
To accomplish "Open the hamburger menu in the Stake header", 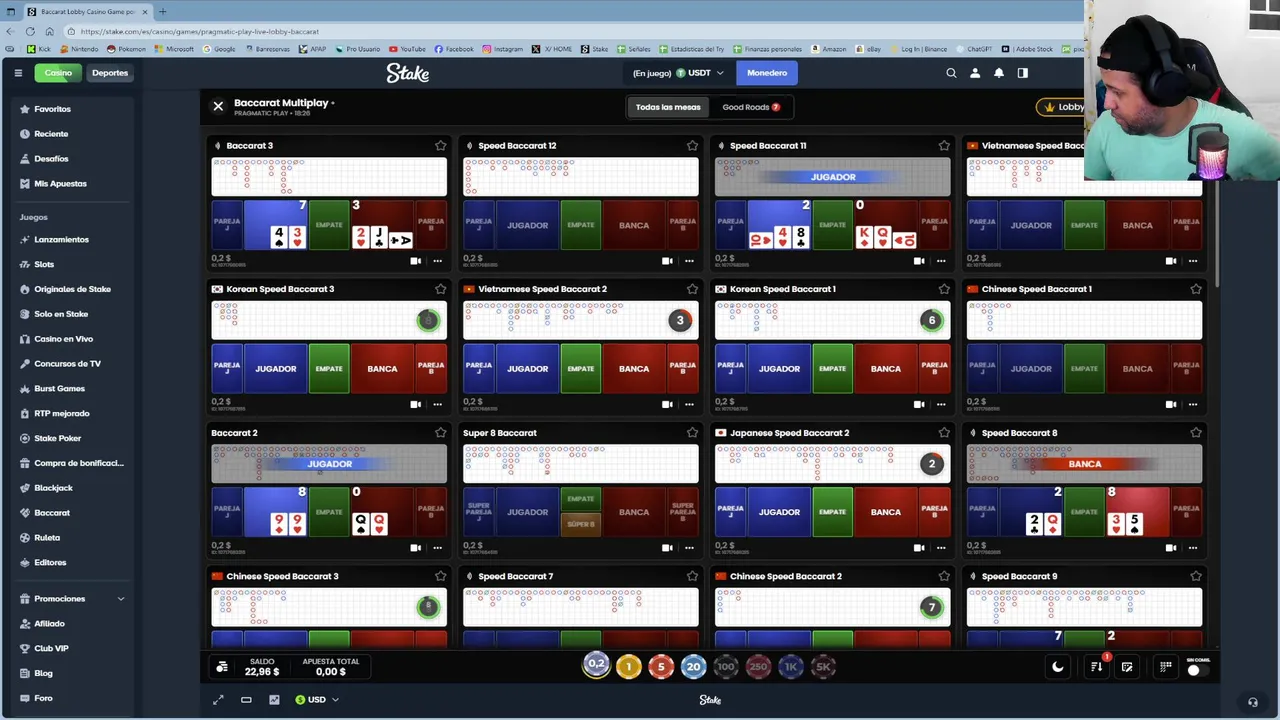I will click(x=18, y=73).
